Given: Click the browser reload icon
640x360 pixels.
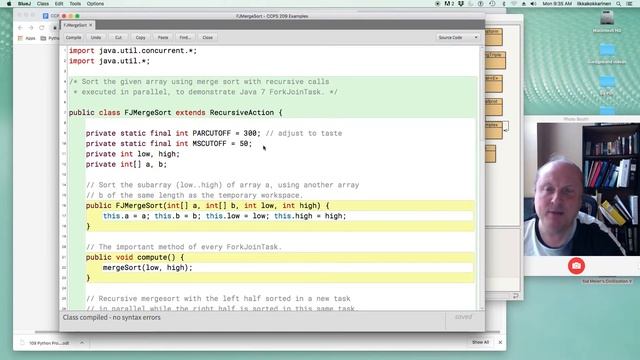Looking at the screenshot, I should click(x=42, y=28).
